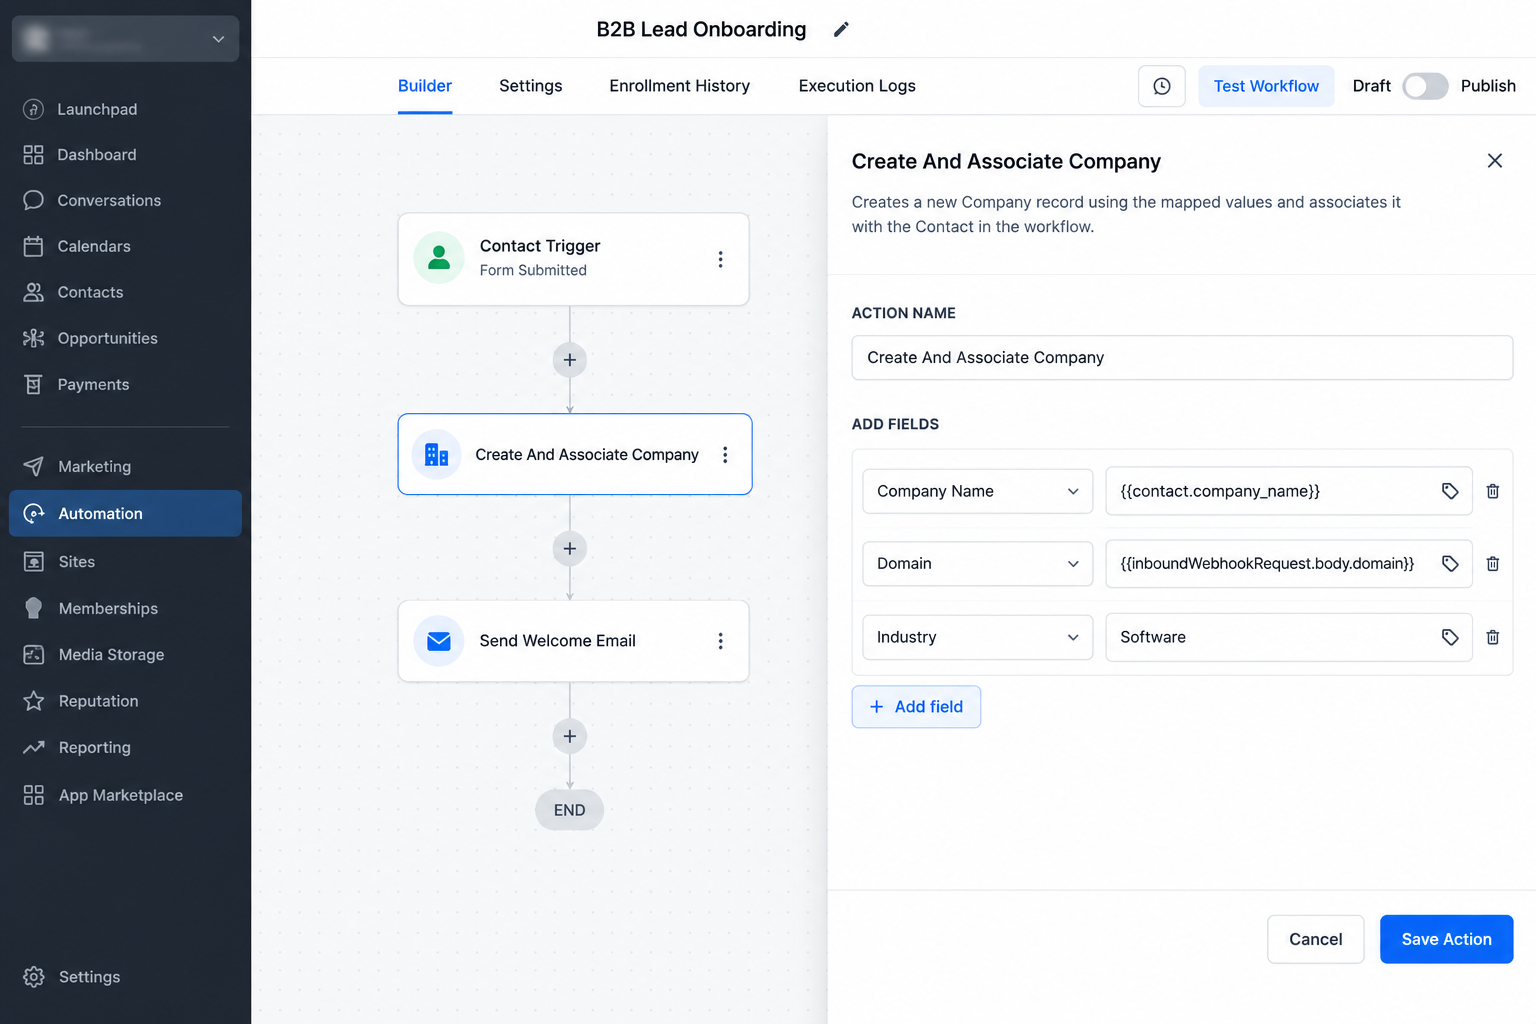Insert custom value tag for Company Name
1536x1024 pixels.
(x=1450, y=491)
